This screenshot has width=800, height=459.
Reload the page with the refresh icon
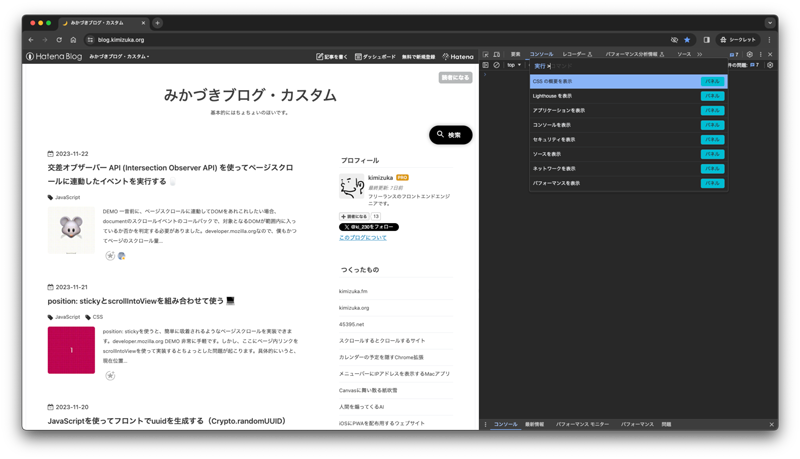pyautogui.click(x=59, y=40)
